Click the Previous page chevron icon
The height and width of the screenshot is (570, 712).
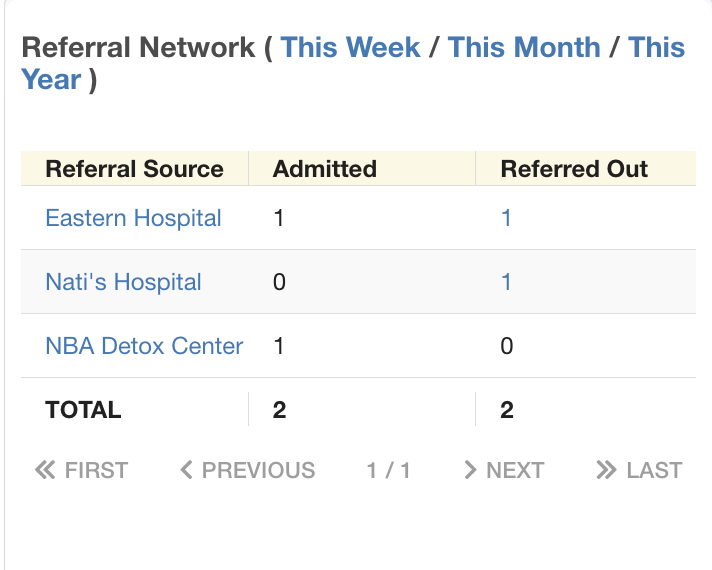pyautogui.click(x=186, y=470)
